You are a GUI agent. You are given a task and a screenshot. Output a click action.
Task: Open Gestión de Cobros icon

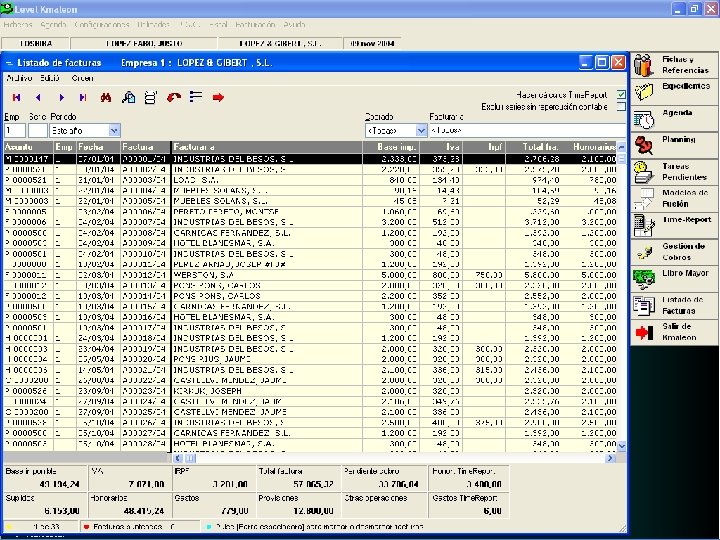pos(645,252)
